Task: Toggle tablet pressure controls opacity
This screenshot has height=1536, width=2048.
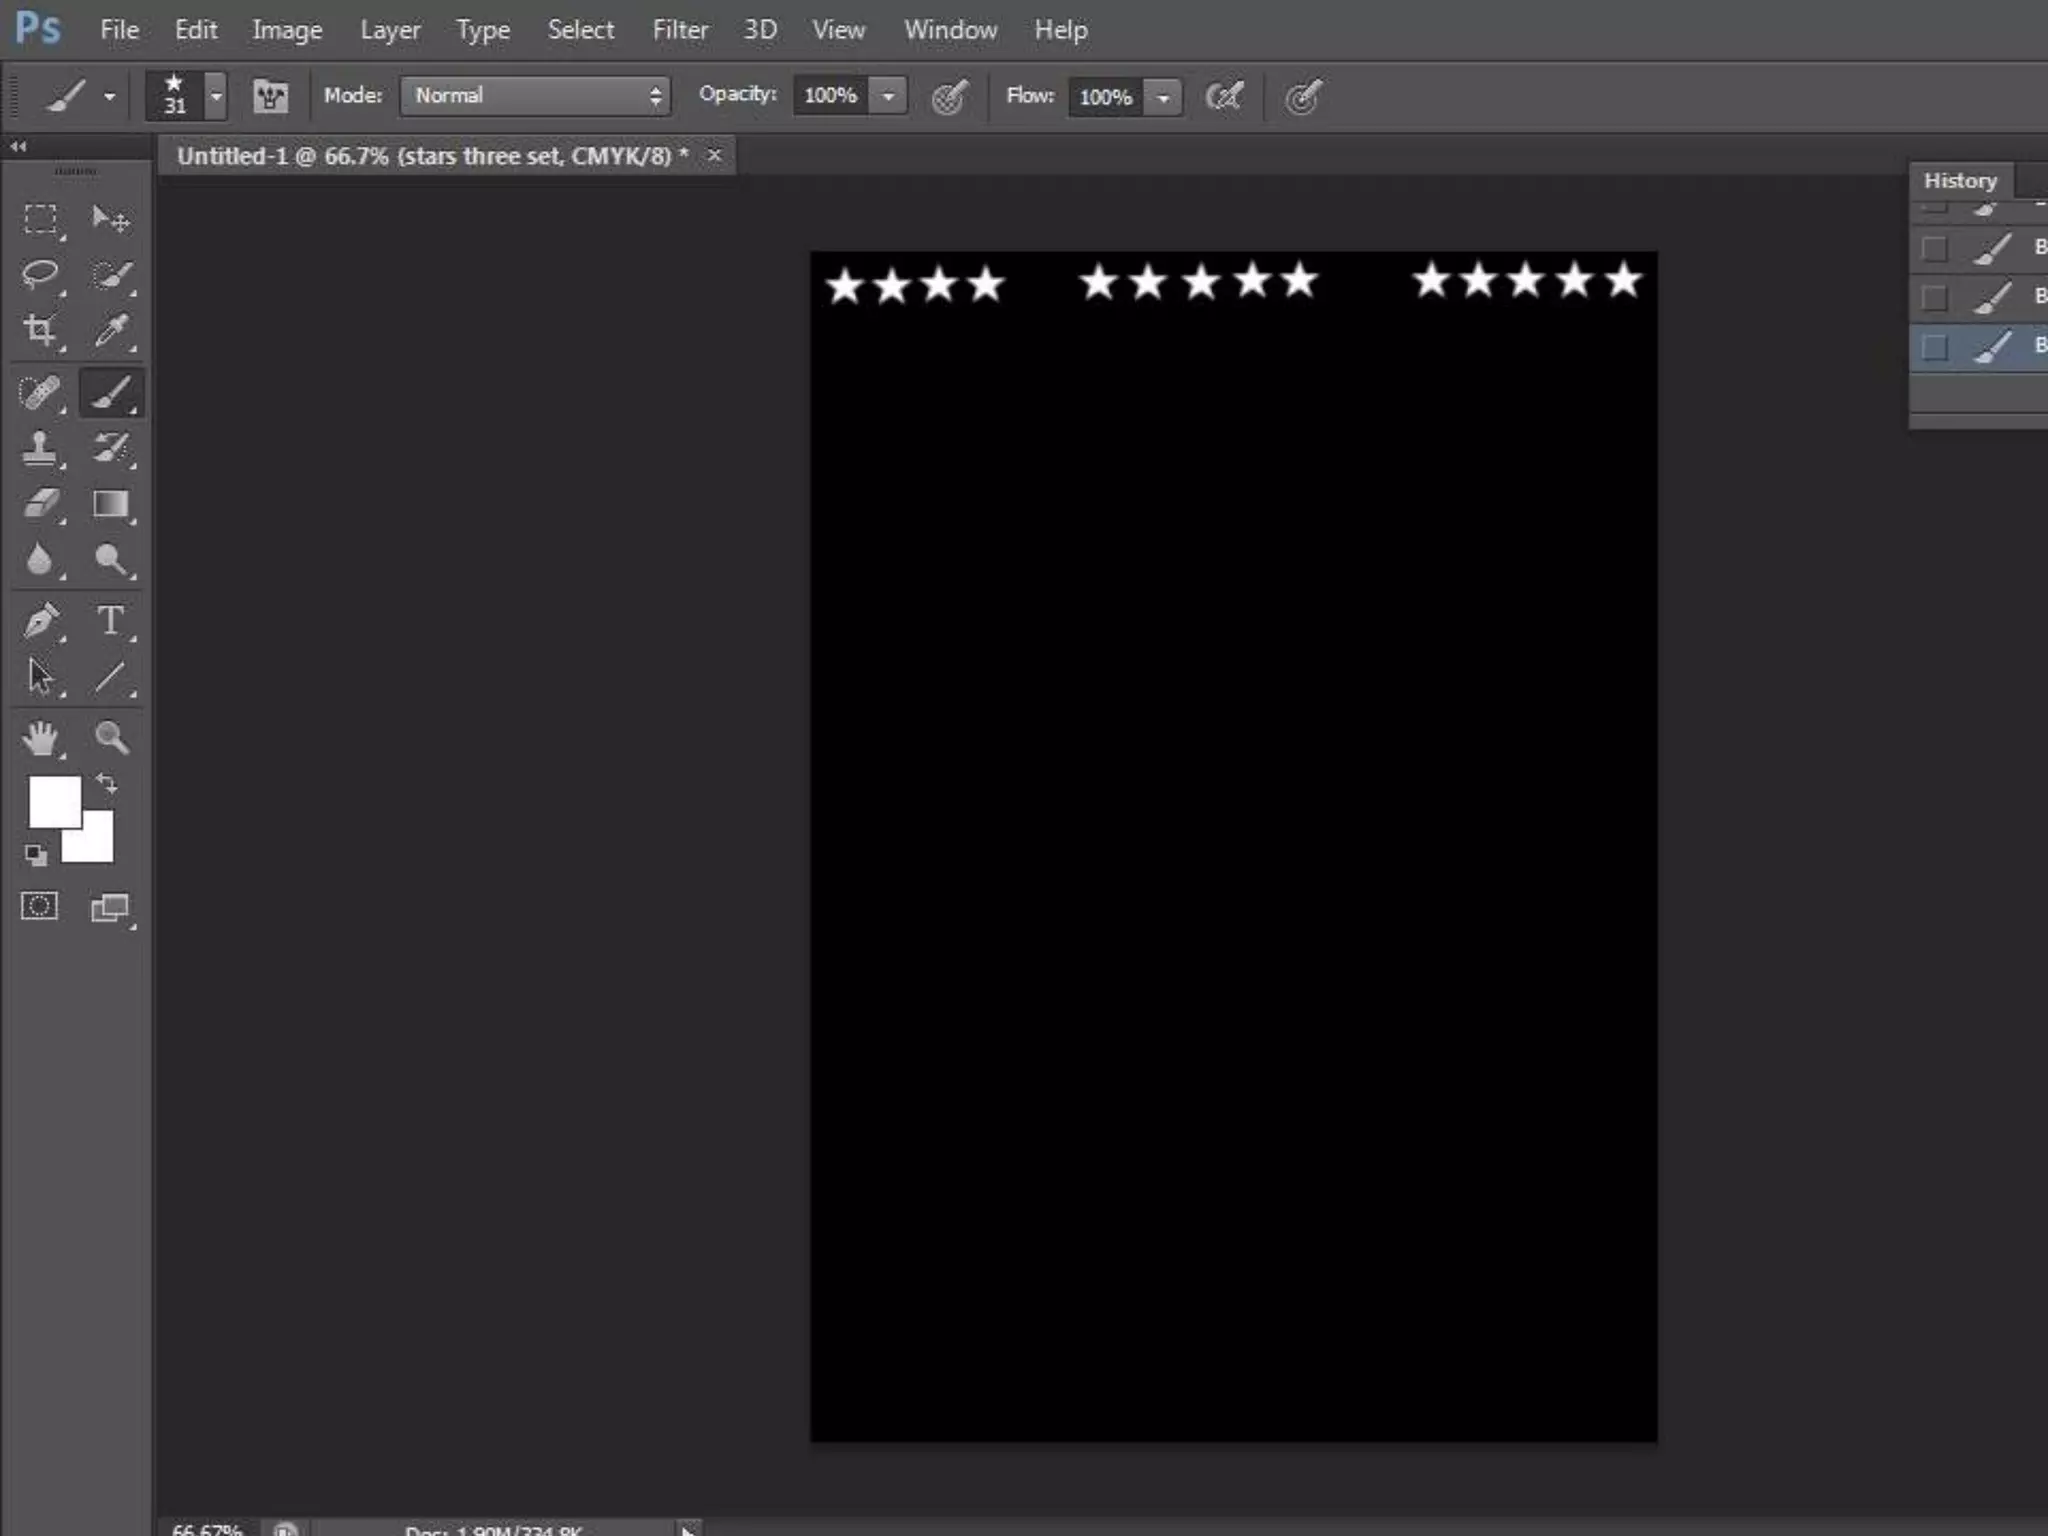Action: pyautogui.click(x=949, y=96)
